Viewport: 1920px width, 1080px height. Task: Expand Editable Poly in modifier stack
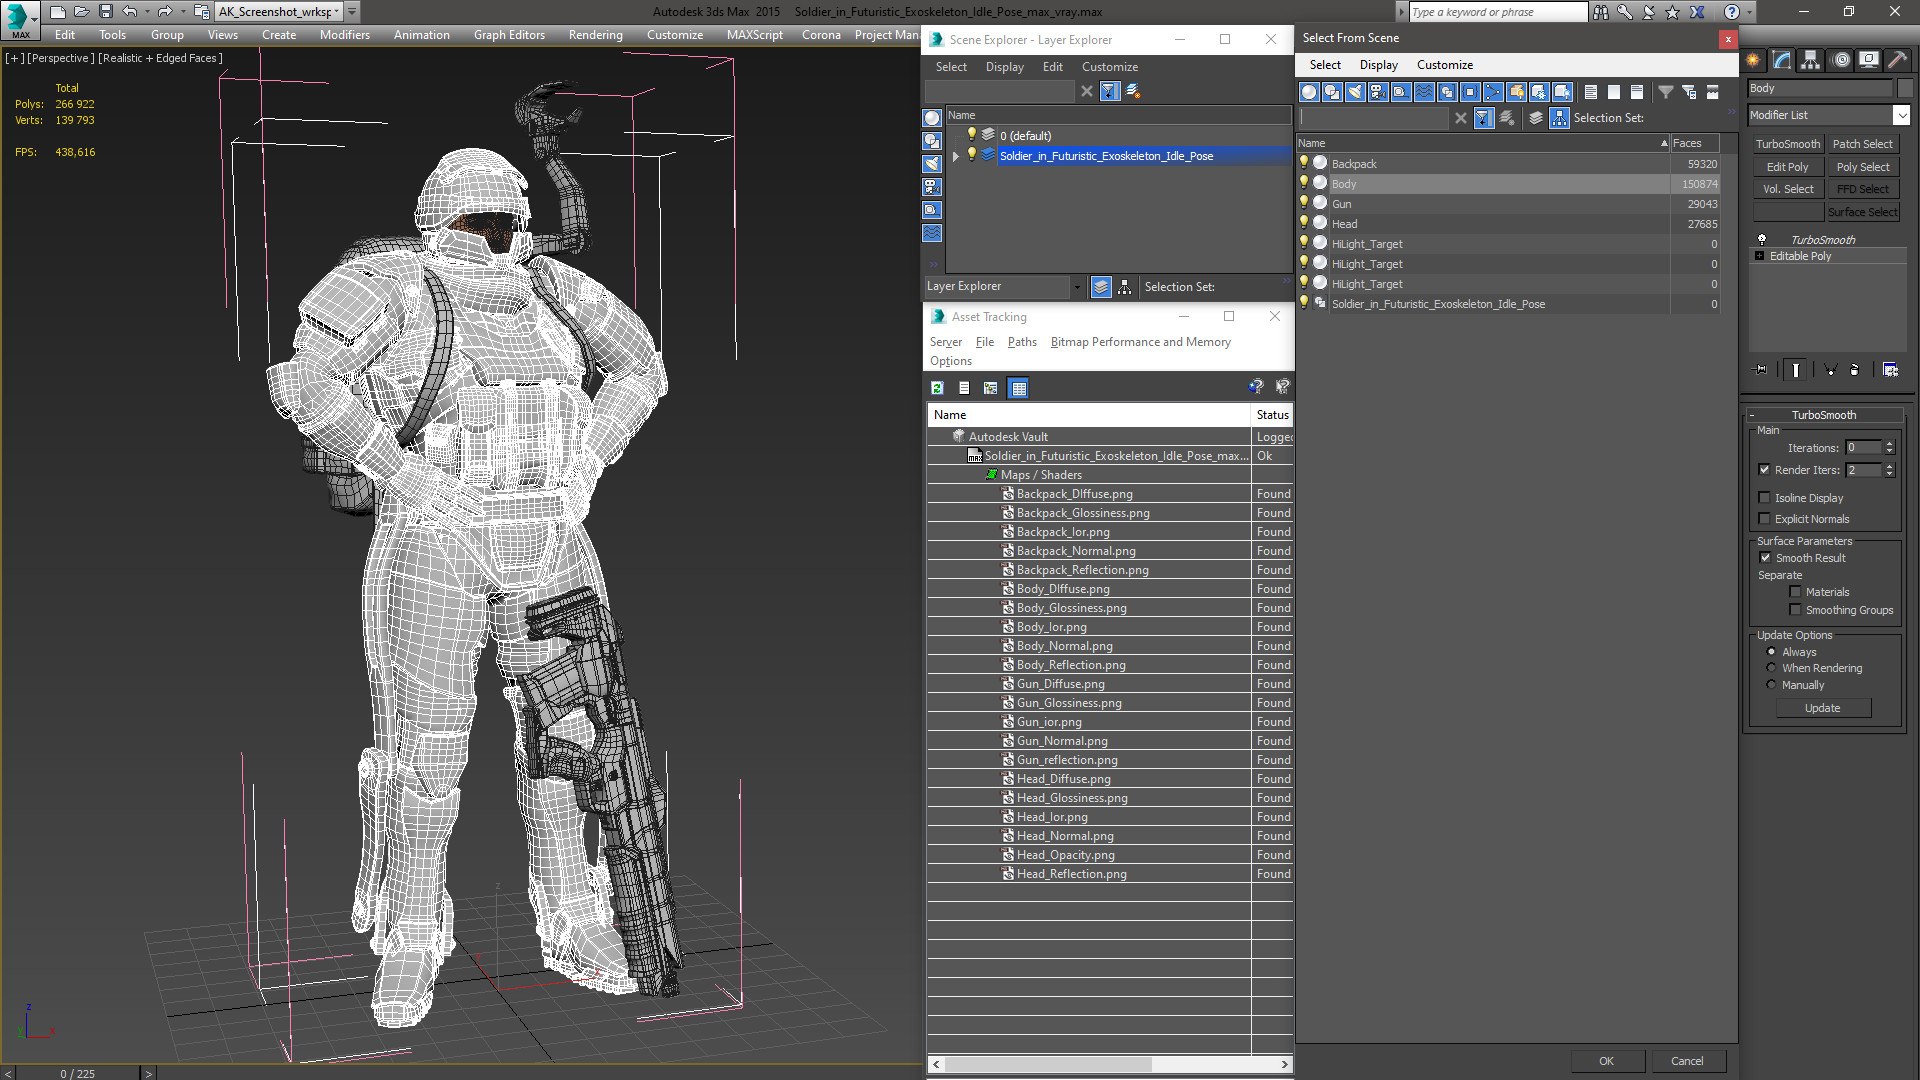coord(1760,256)
